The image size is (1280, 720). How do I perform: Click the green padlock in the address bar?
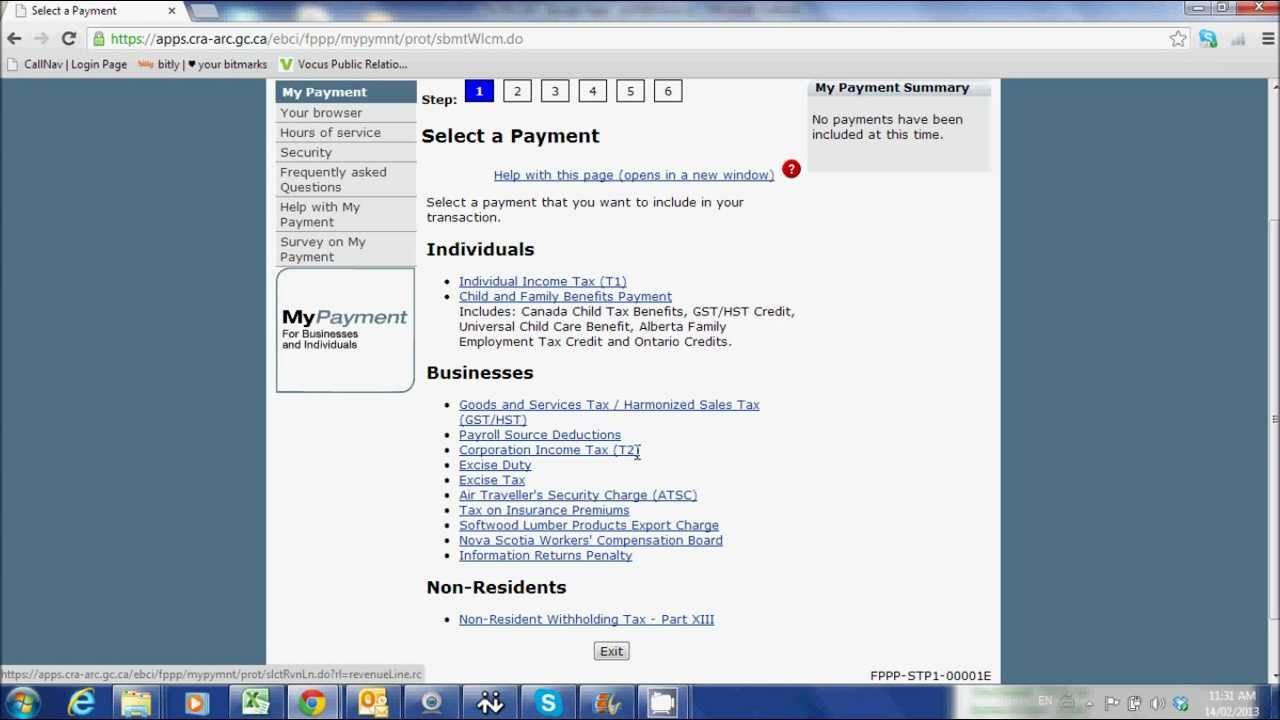[x=97, y=39]
